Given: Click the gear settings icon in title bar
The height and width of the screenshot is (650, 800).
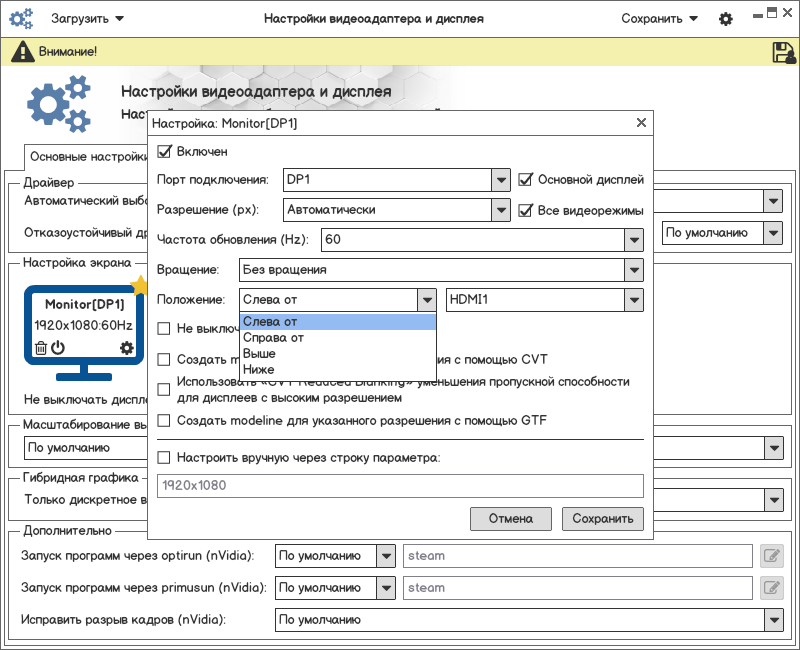Looking at the screenshot, I should coord(726,19).
